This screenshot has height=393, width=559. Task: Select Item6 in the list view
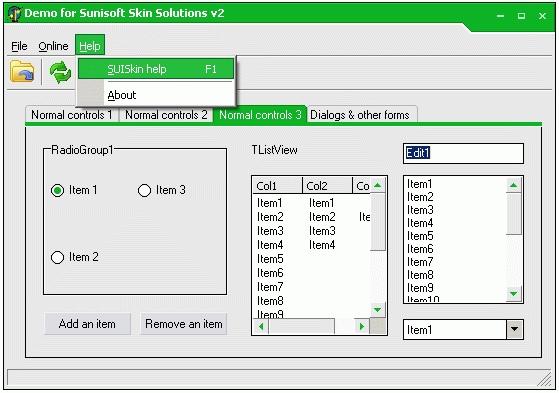270,273
